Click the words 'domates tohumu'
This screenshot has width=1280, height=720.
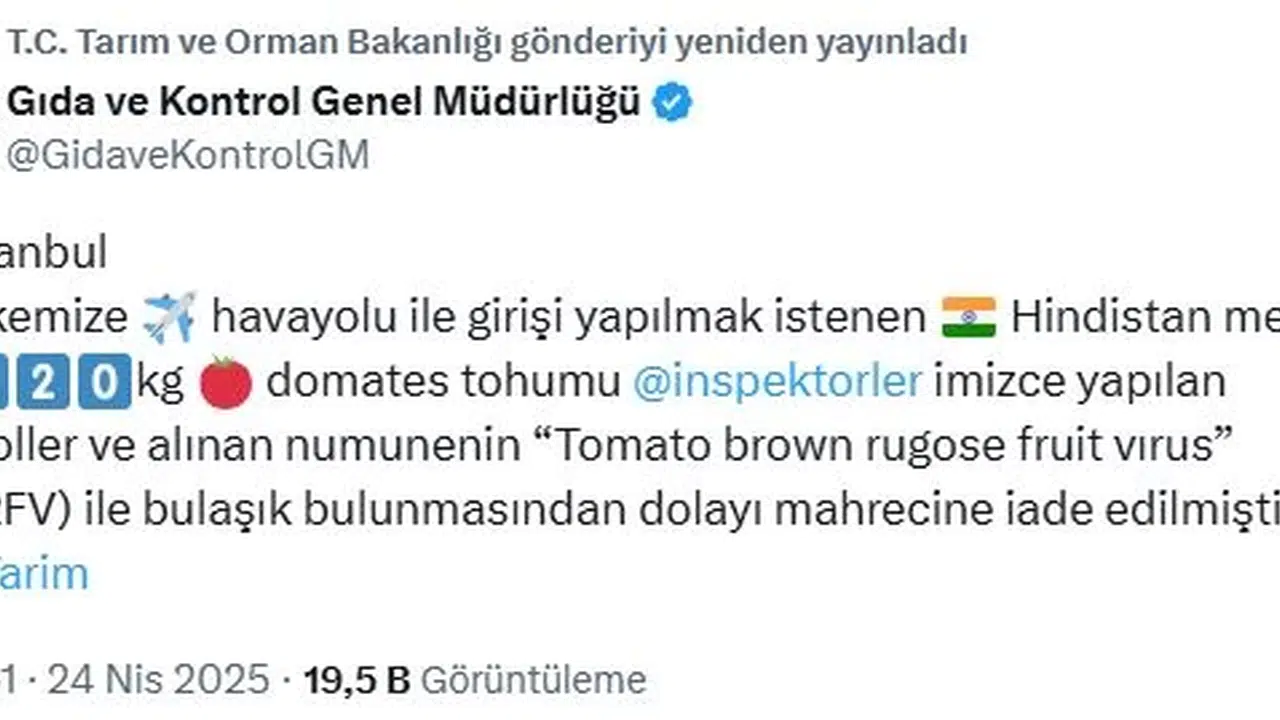point(443,383)
